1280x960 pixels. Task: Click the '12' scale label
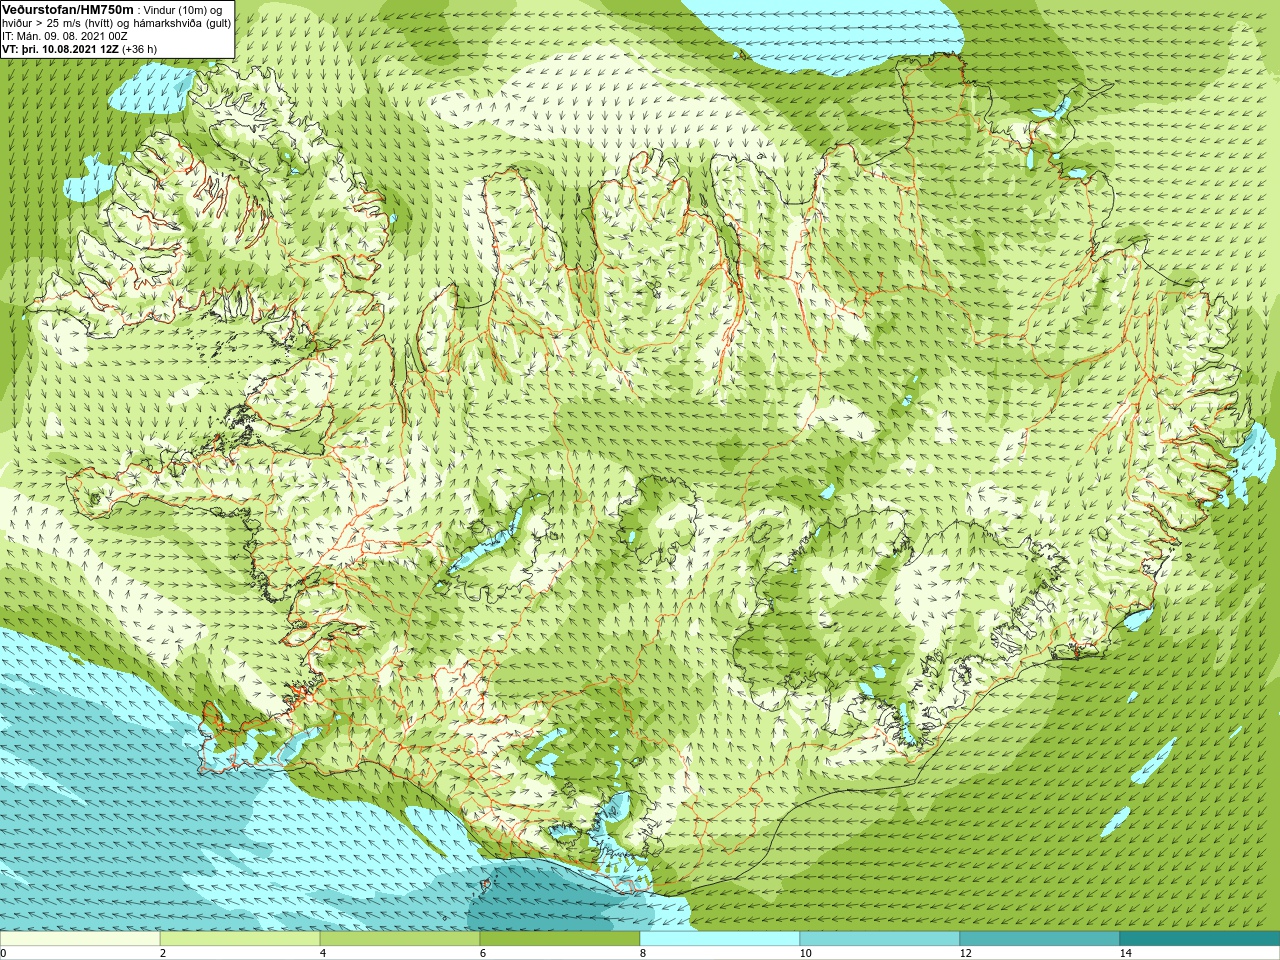[965, 953]
